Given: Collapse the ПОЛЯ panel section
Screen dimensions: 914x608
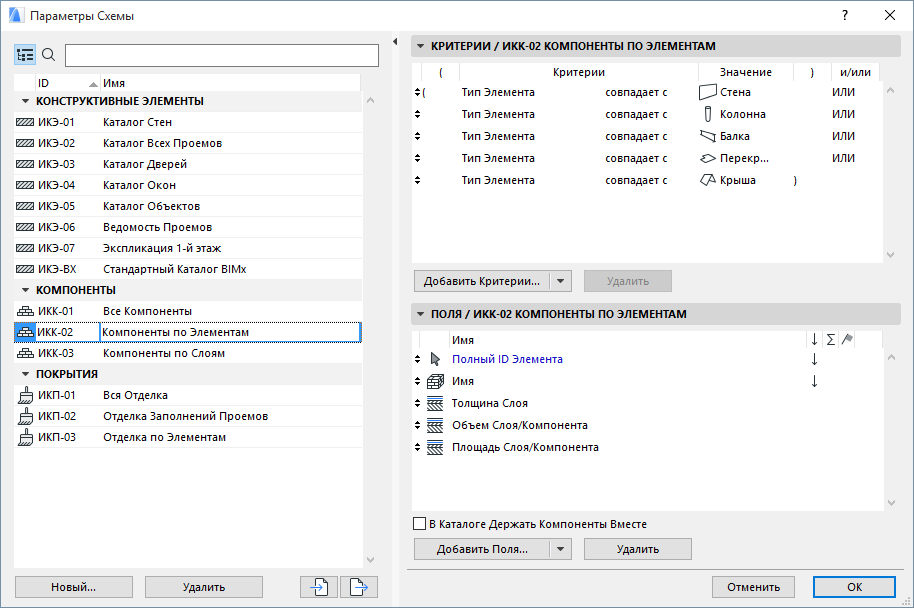Looking at the screenshot, I should pos(422,314).
